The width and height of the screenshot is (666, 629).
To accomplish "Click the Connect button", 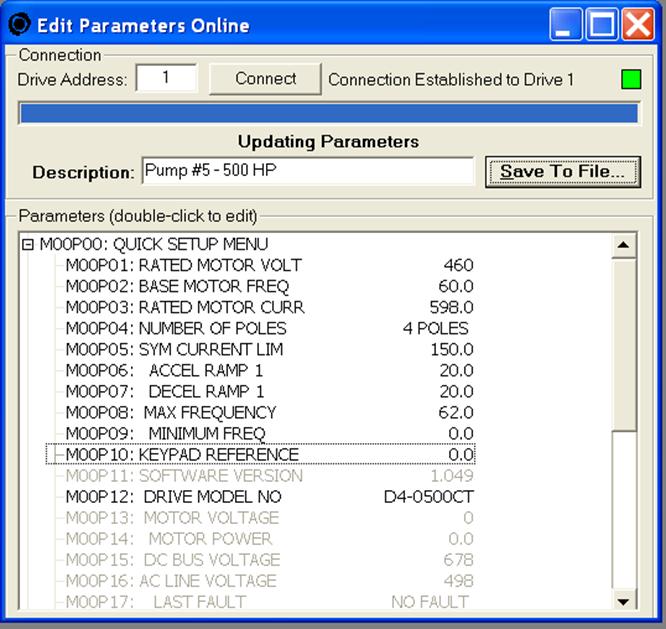I will point(266,78).
